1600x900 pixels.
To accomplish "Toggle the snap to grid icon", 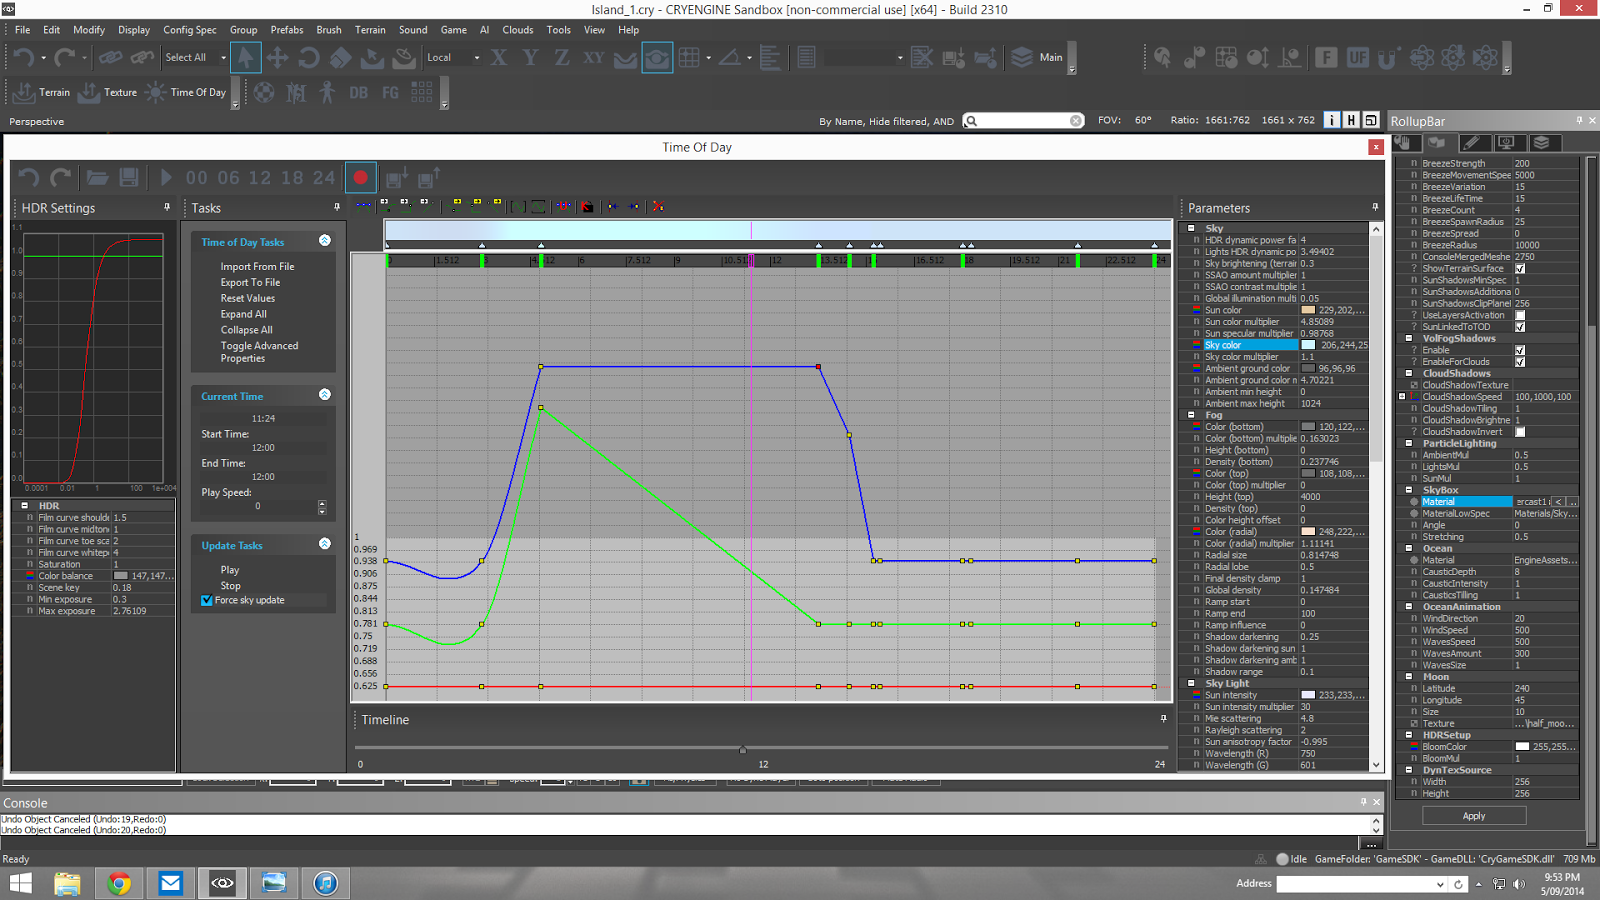I will (x=689, y=57).
